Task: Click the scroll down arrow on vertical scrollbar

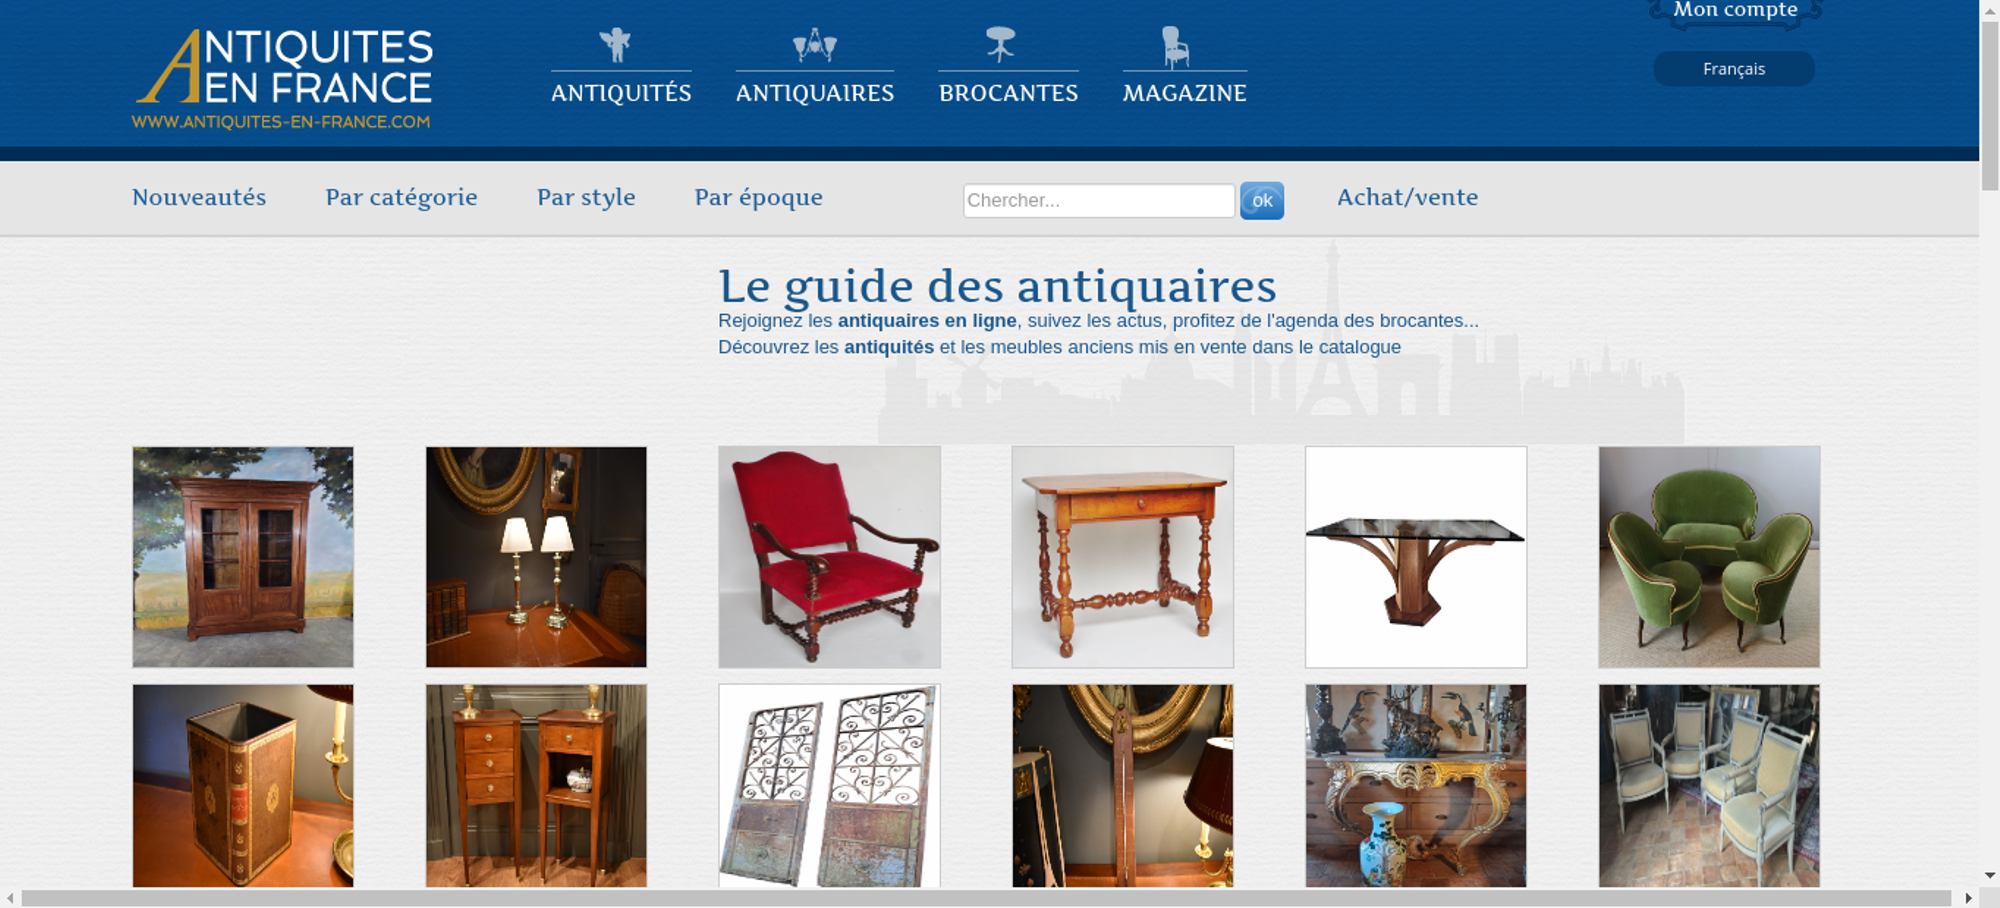Action: point(1990,875)
